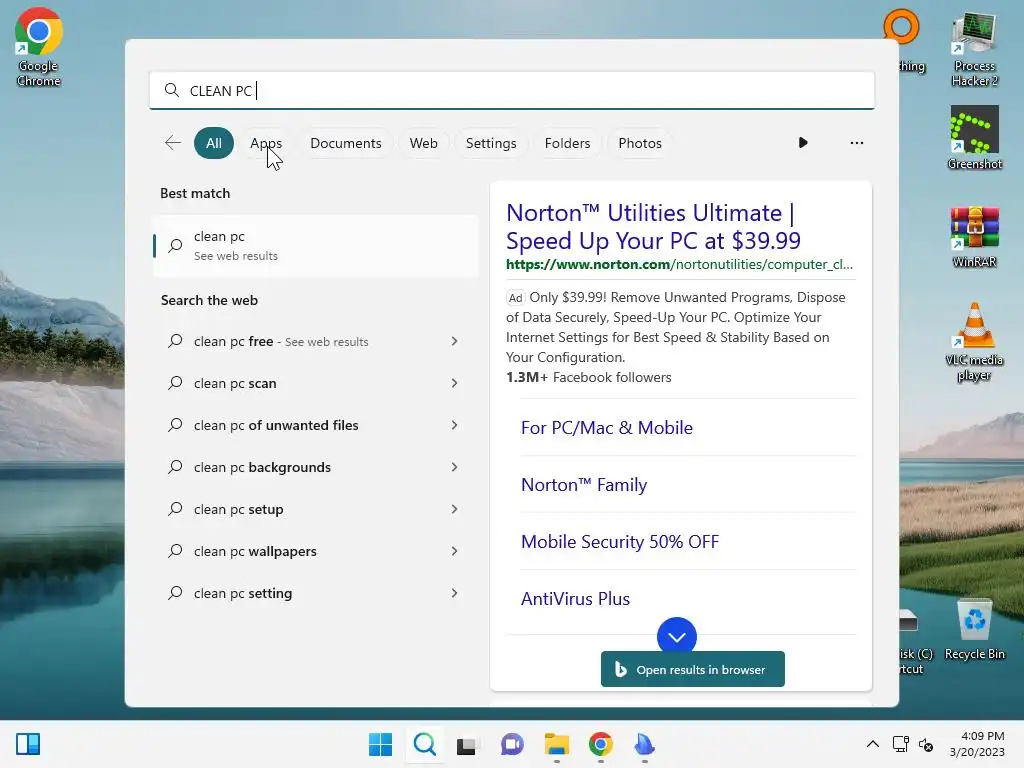Click the magnifier icon in search box
The image size is (1024, 768).
[172, 90]
